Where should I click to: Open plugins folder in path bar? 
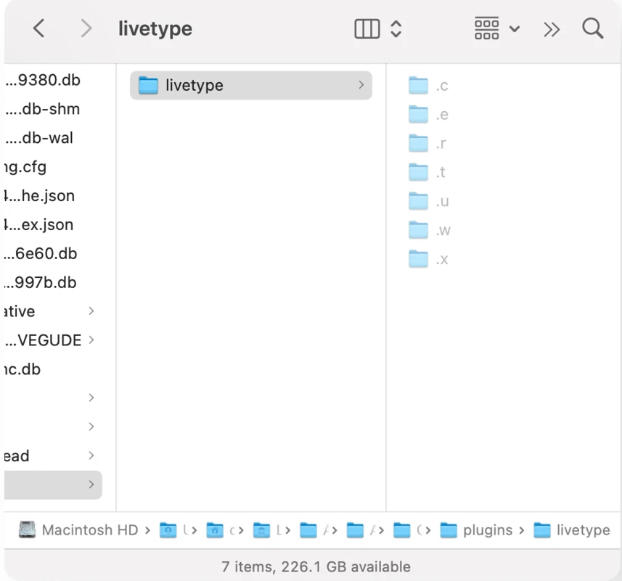coord(476,530)
